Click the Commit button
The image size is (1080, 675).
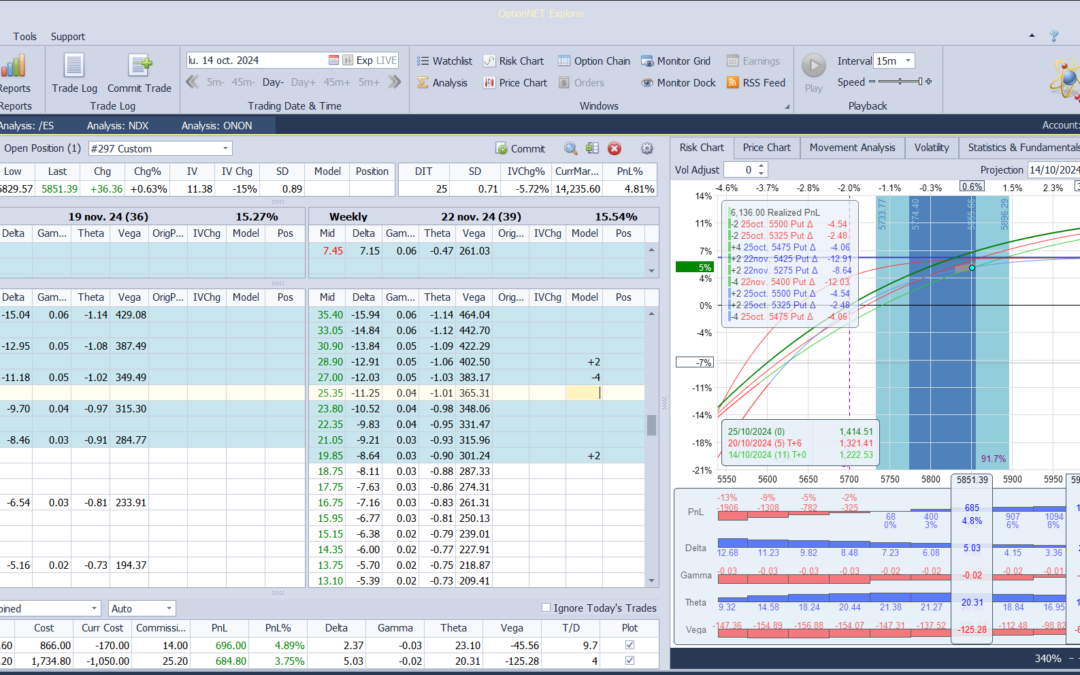[x=520, y=148]
